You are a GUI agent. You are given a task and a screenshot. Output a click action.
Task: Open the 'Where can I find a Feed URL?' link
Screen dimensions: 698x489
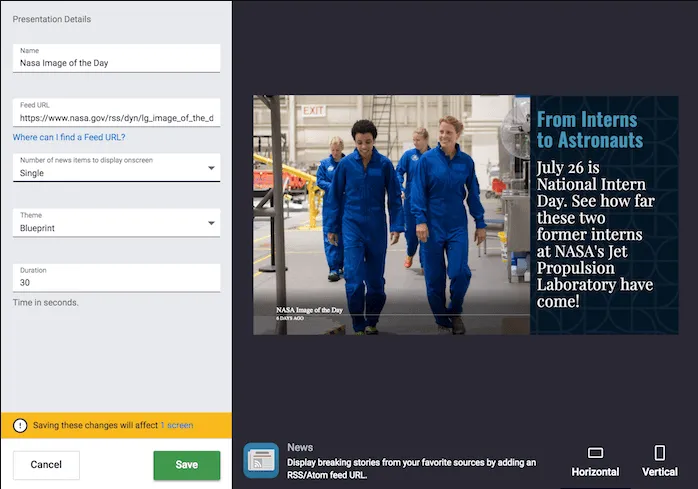69,137
